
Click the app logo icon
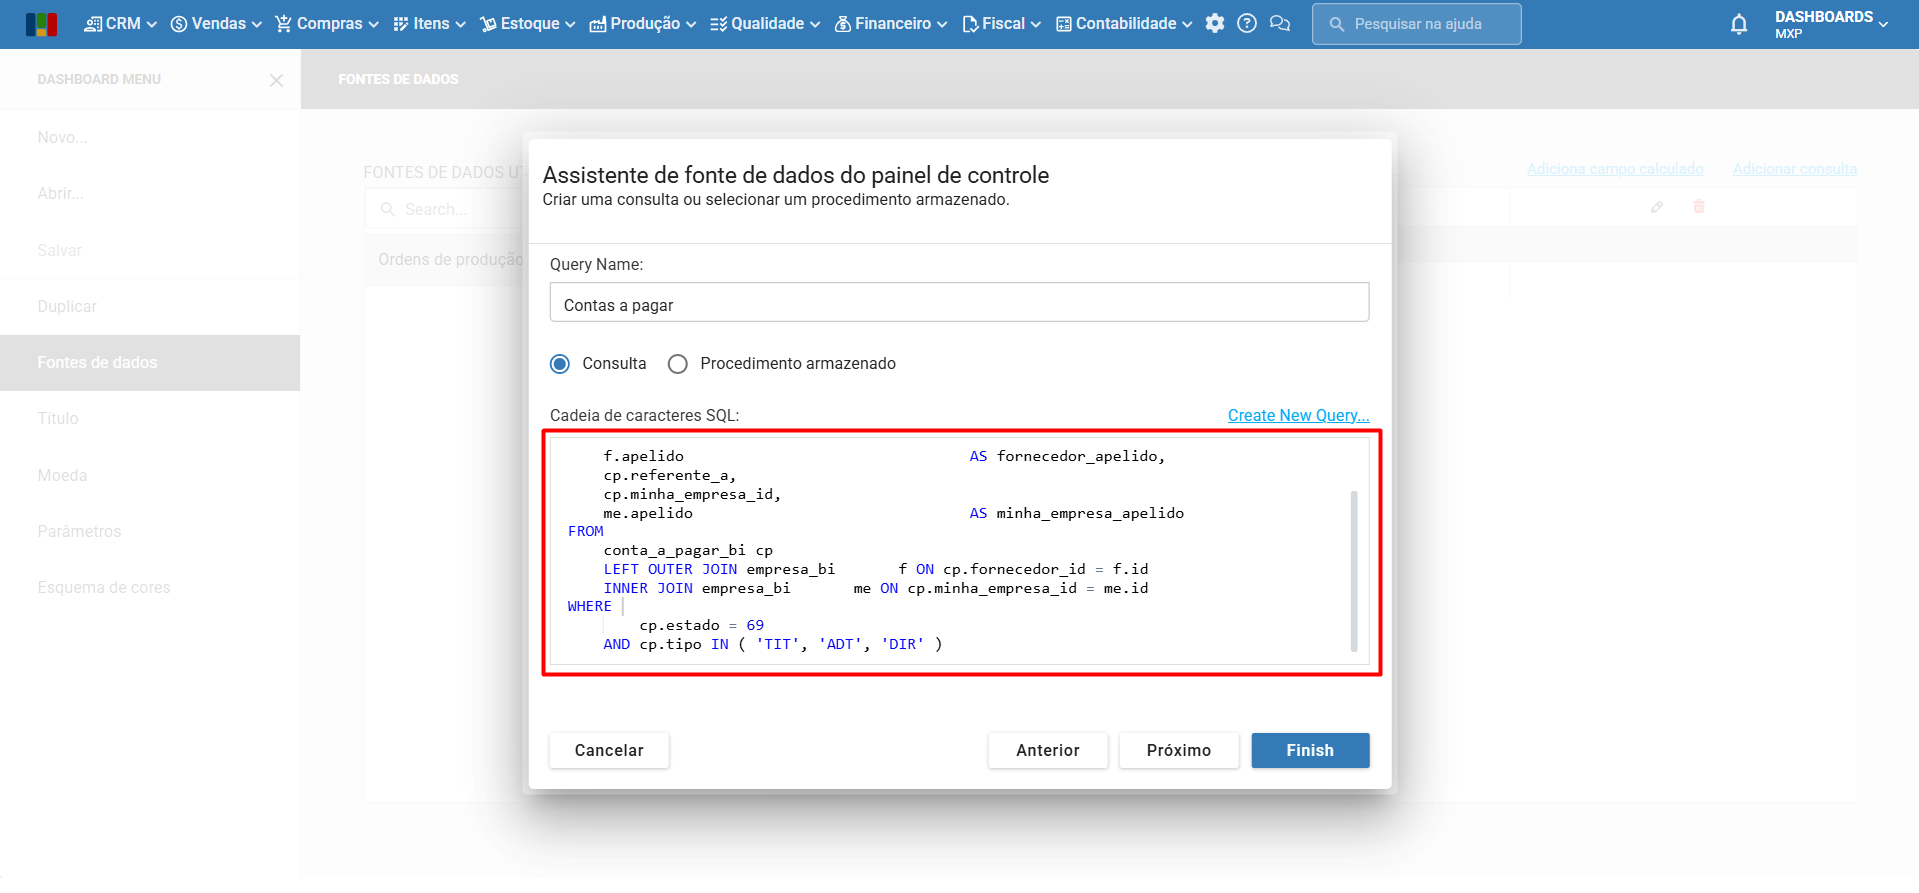coord(42,24)
